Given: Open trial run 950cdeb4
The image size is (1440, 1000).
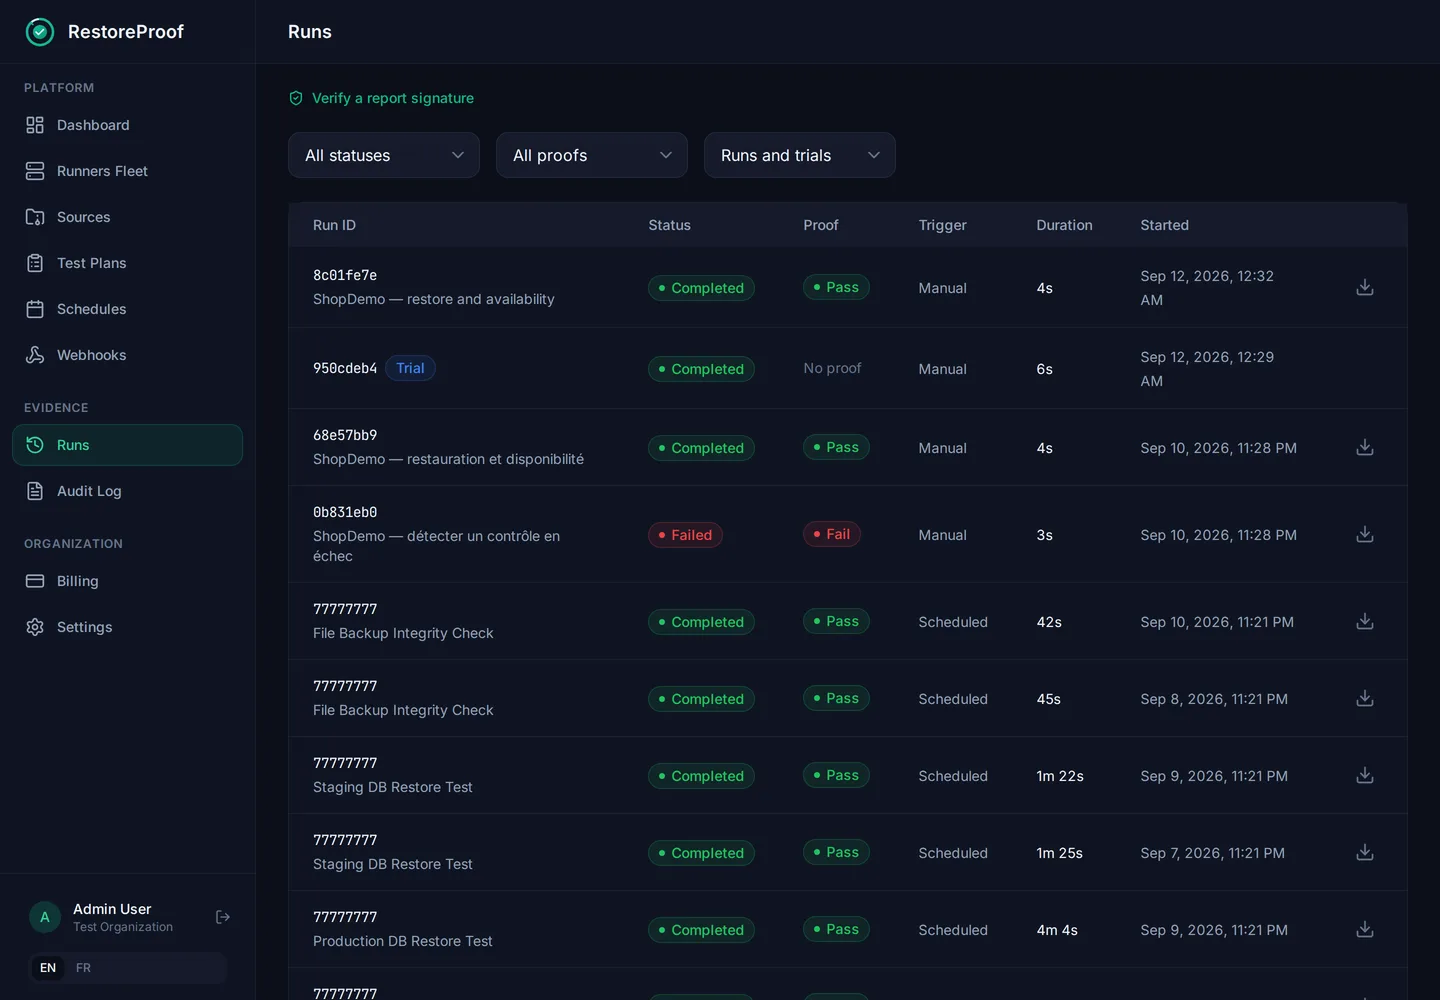Looking at the screenshot, I should pos(345,368).
